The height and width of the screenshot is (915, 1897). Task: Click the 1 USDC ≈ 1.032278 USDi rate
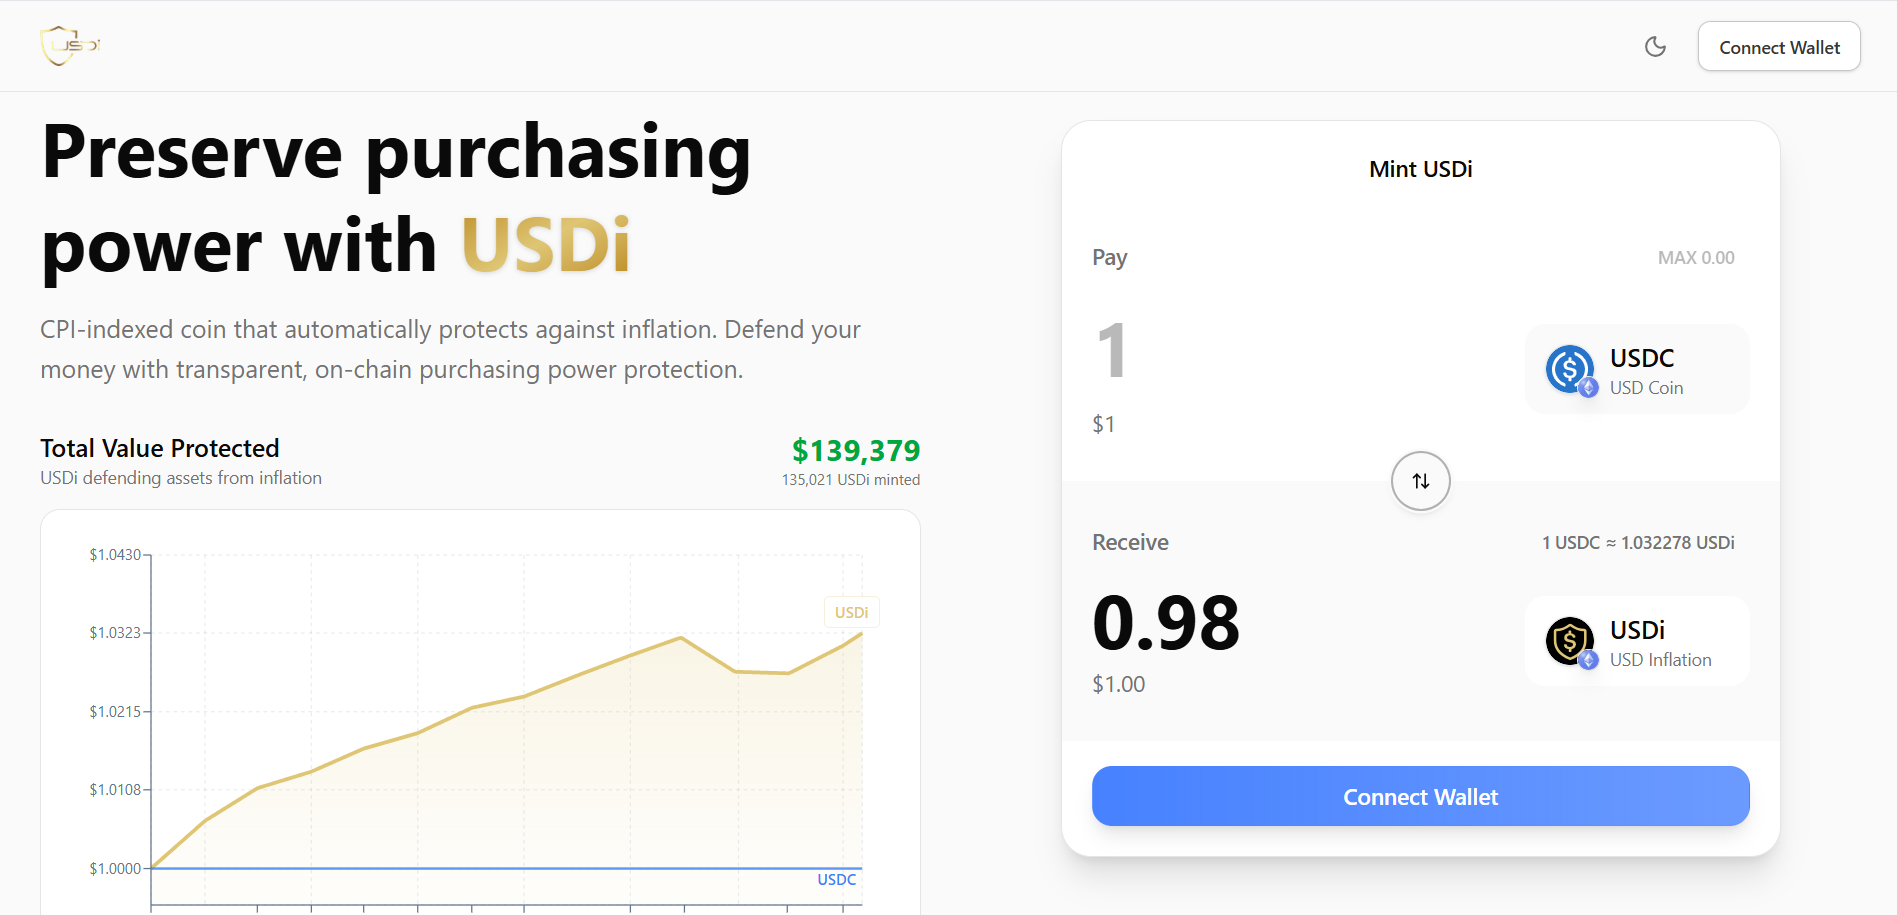(1637, 542)
